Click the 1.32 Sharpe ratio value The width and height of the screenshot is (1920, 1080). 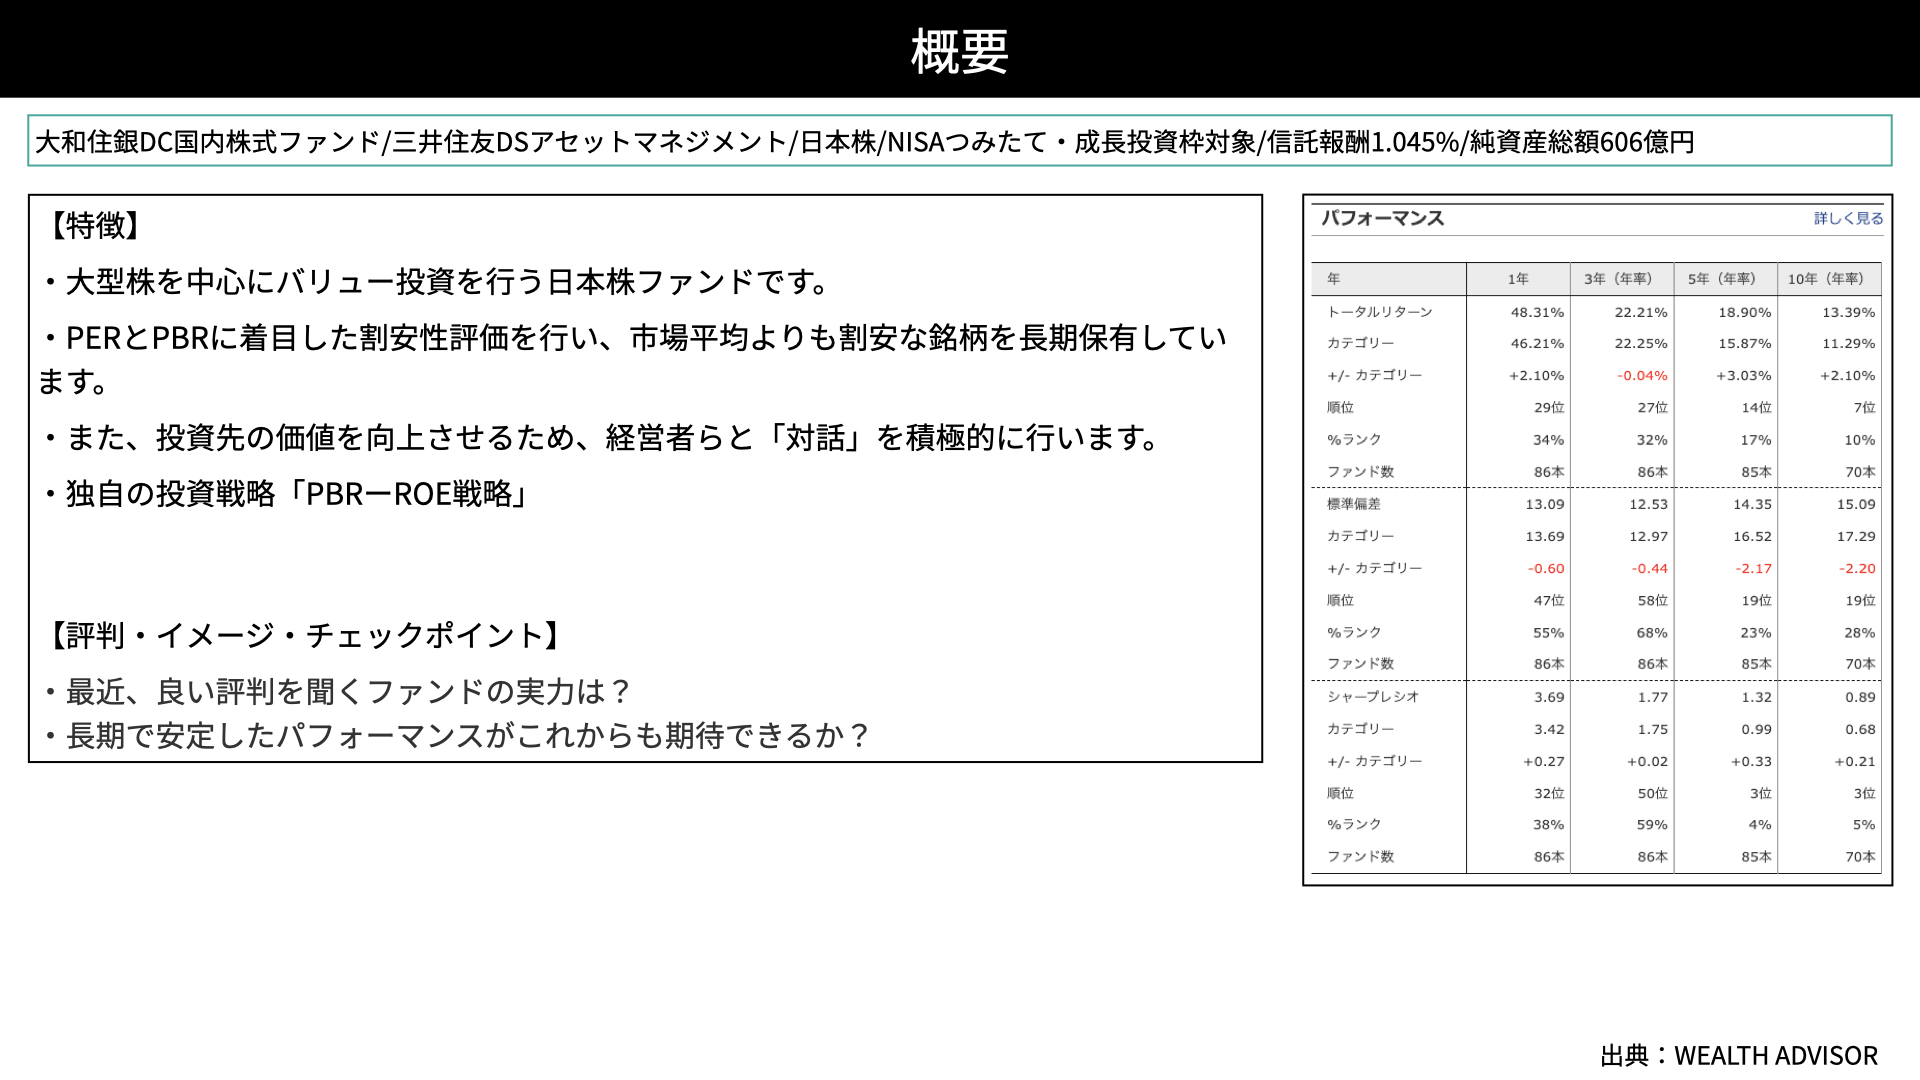[1757, 697]
